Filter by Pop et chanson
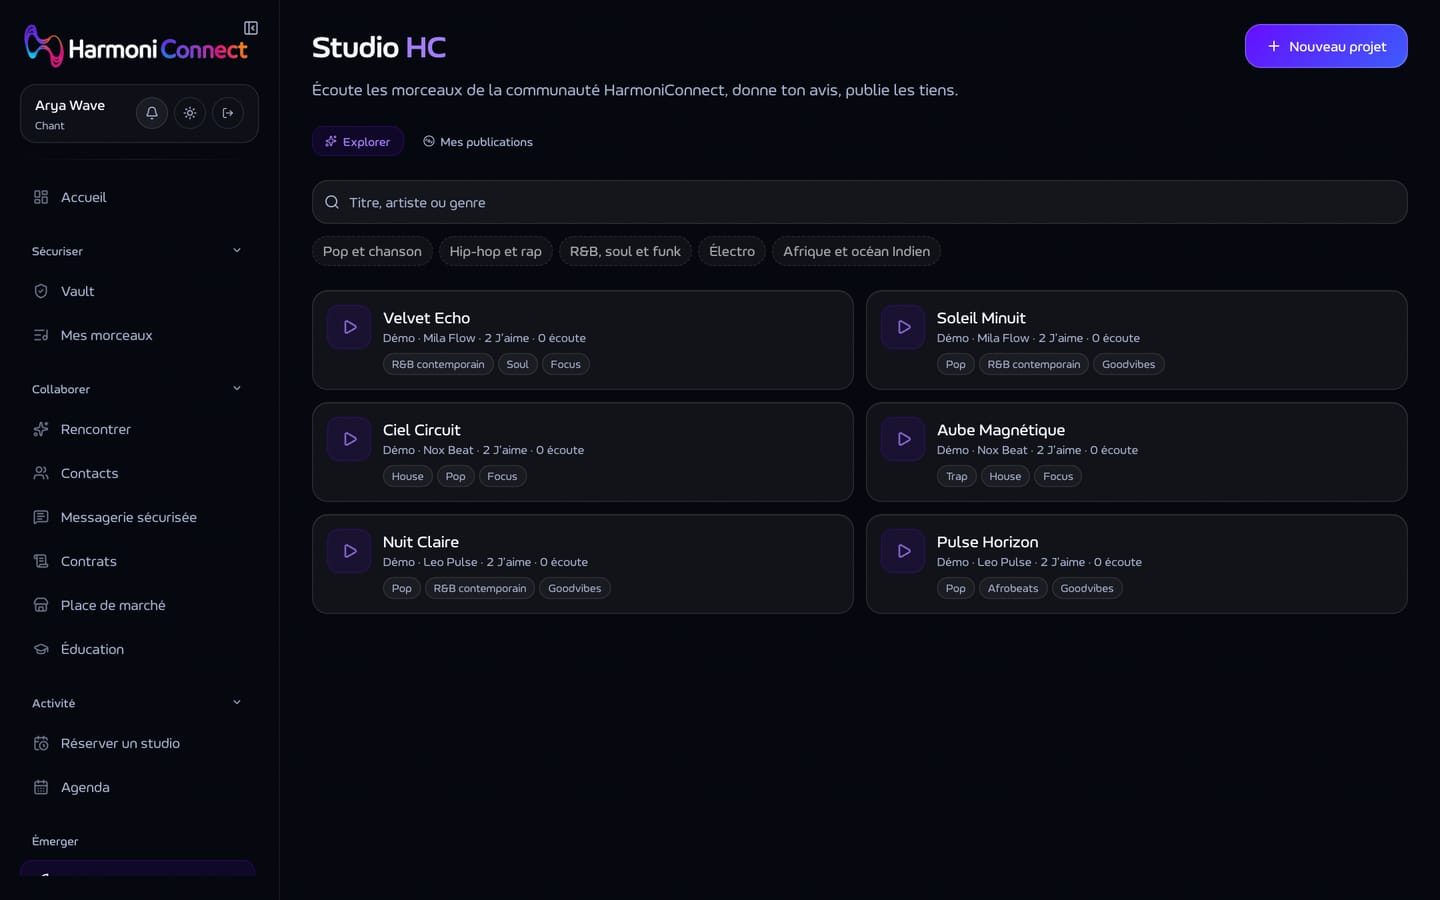Image resolution: width=1440 pixels, height=900 pixels. (372, 251)
